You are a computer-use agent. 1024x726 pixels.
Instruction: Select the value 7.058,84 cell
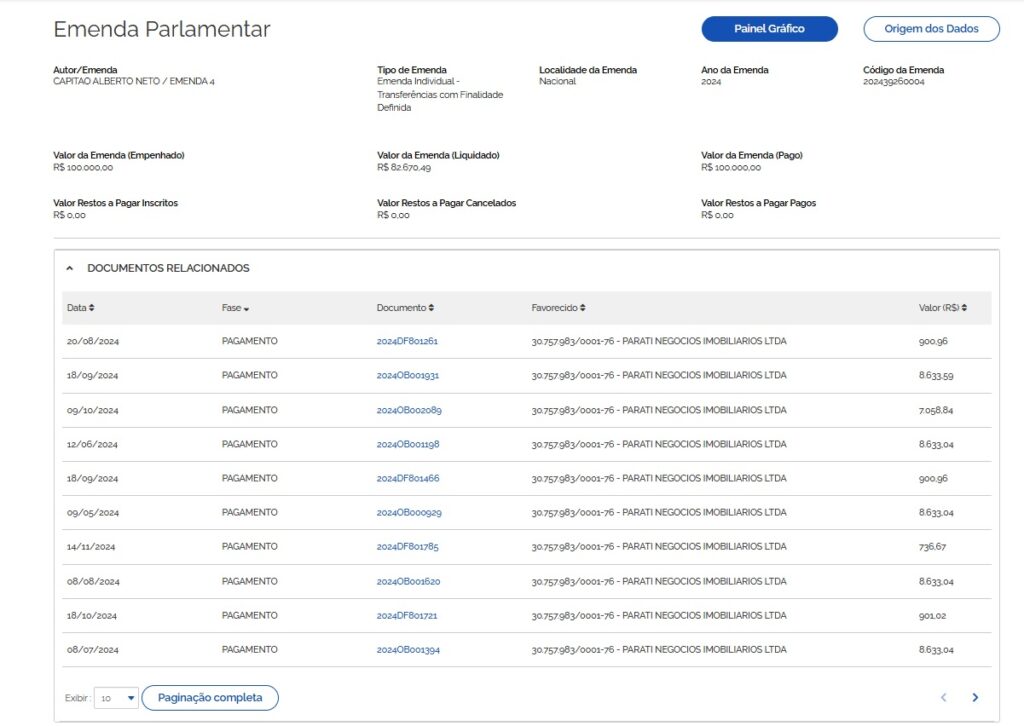(936, 410)
